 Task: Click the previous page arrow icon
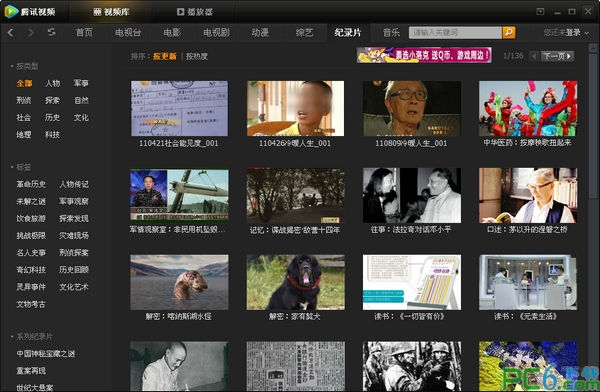click(534, 56)
